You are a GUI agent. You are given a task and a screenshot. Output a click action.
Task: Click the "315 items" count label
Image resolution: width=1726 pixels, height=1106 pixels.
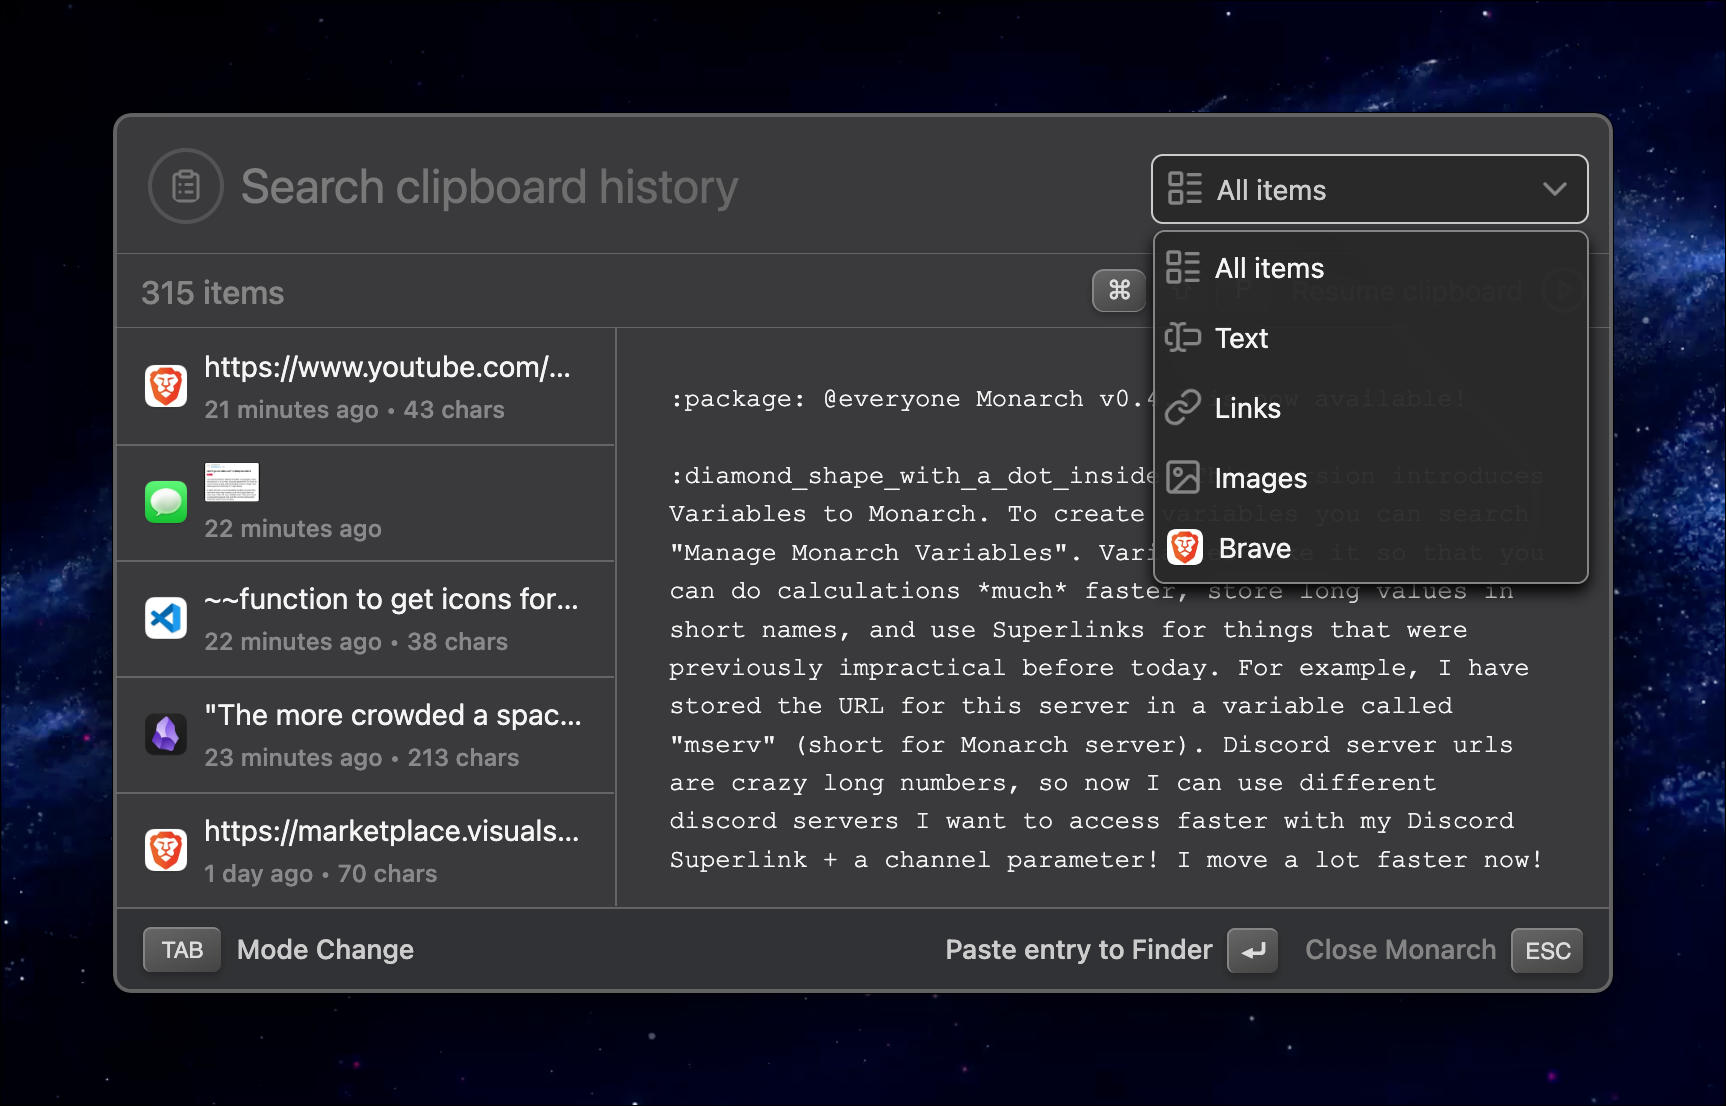[x=213, y=293]
